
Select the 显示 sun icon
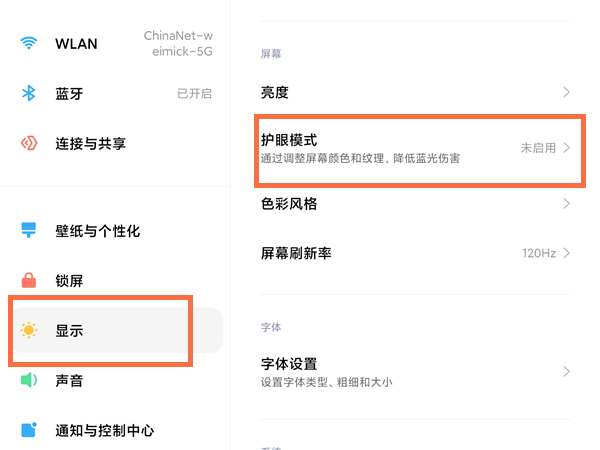(29, 330)
